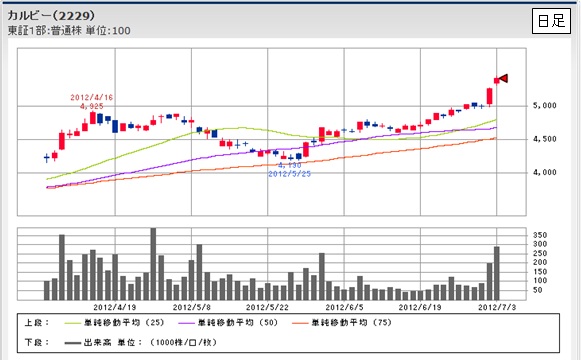Click the orange 75-day moving average legend swatch
This screenshot has height=360, width=581.
point(300,323)
